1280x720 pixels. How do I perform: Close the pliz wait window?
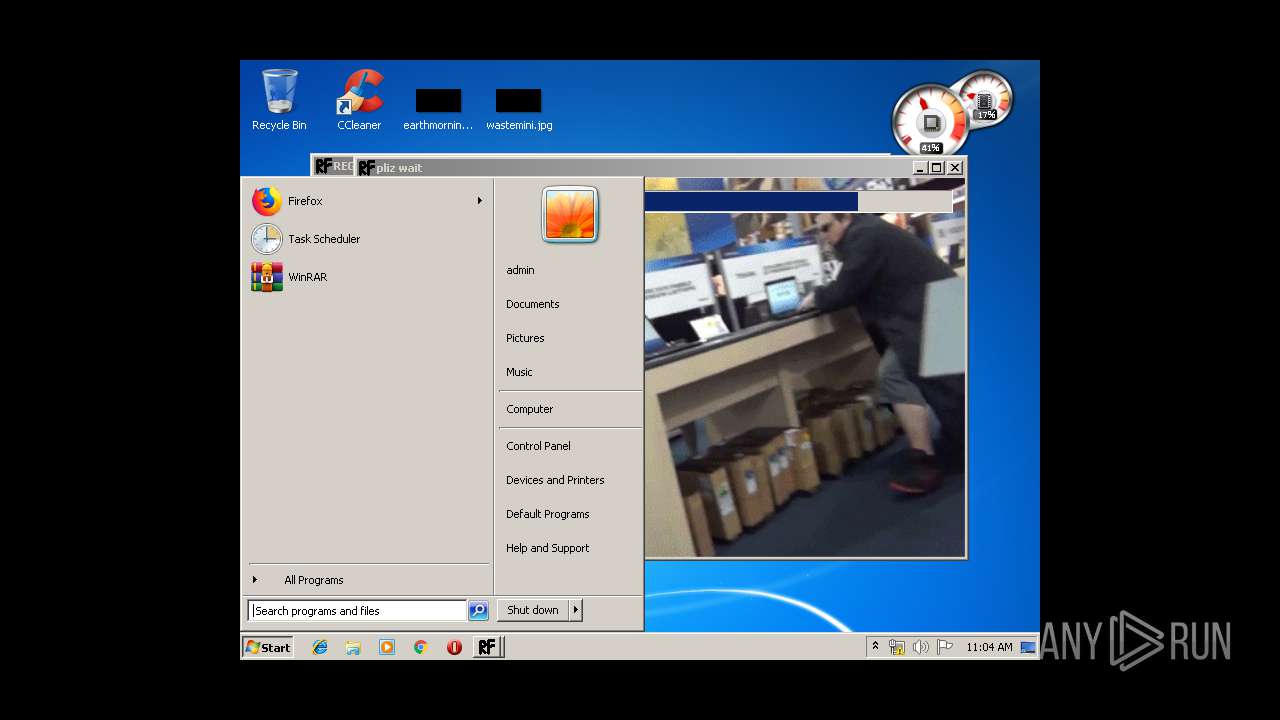click(955, 168)
